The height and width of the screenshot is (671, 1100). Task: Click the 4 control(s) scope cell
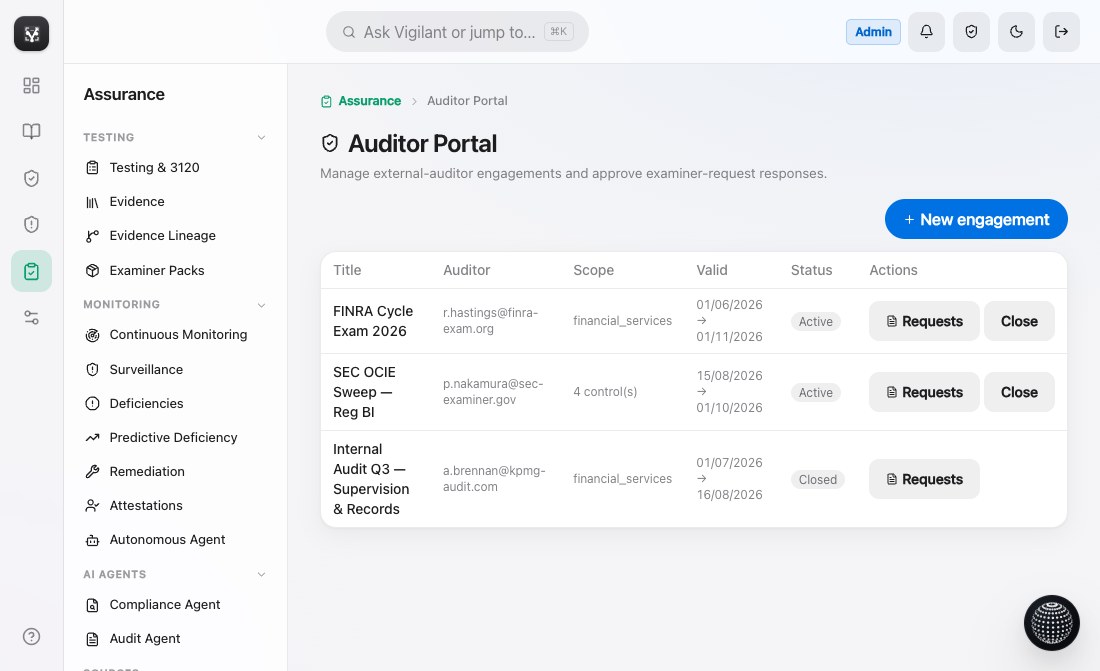(x=605, y=392)
